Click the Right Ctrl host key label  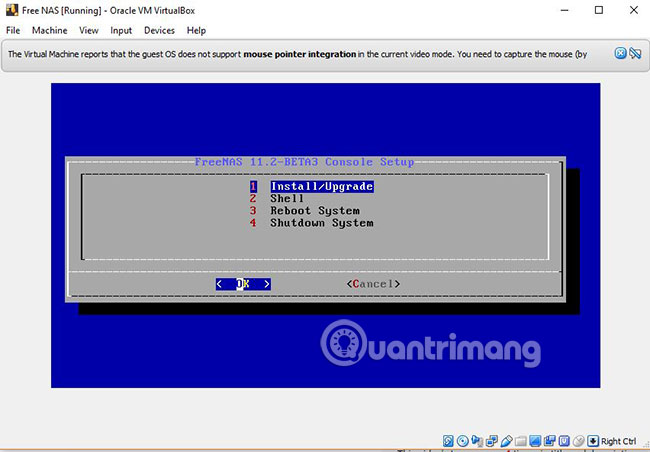coord(618,441)
